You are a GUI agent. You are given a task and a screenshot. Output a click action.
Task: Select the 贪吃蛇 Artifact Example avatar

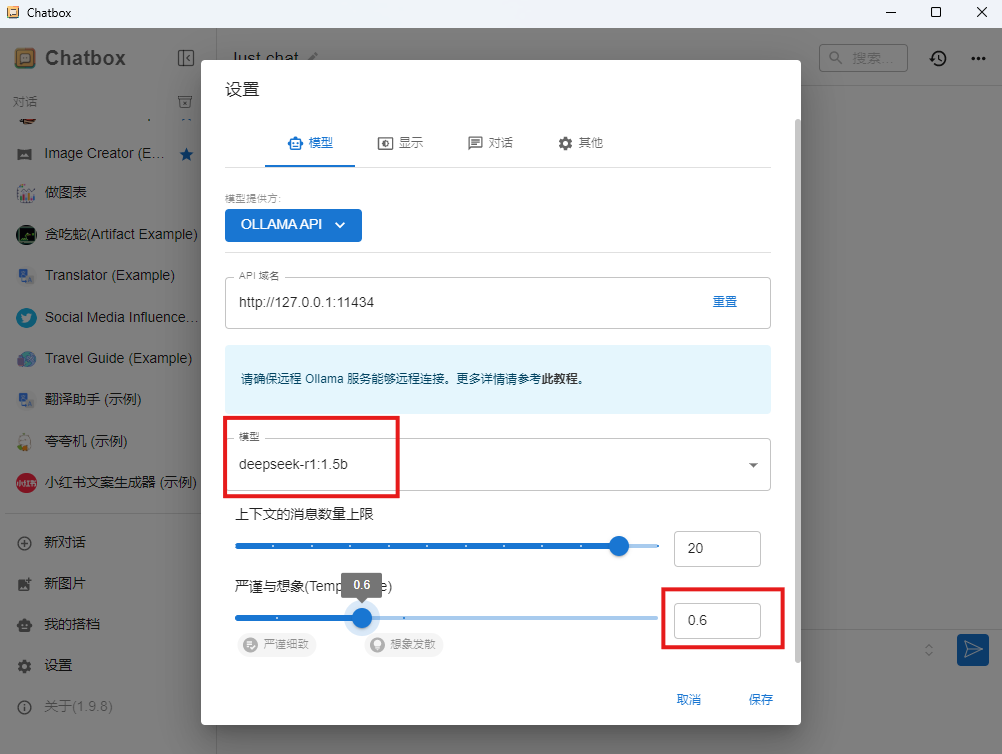[26, 235]
